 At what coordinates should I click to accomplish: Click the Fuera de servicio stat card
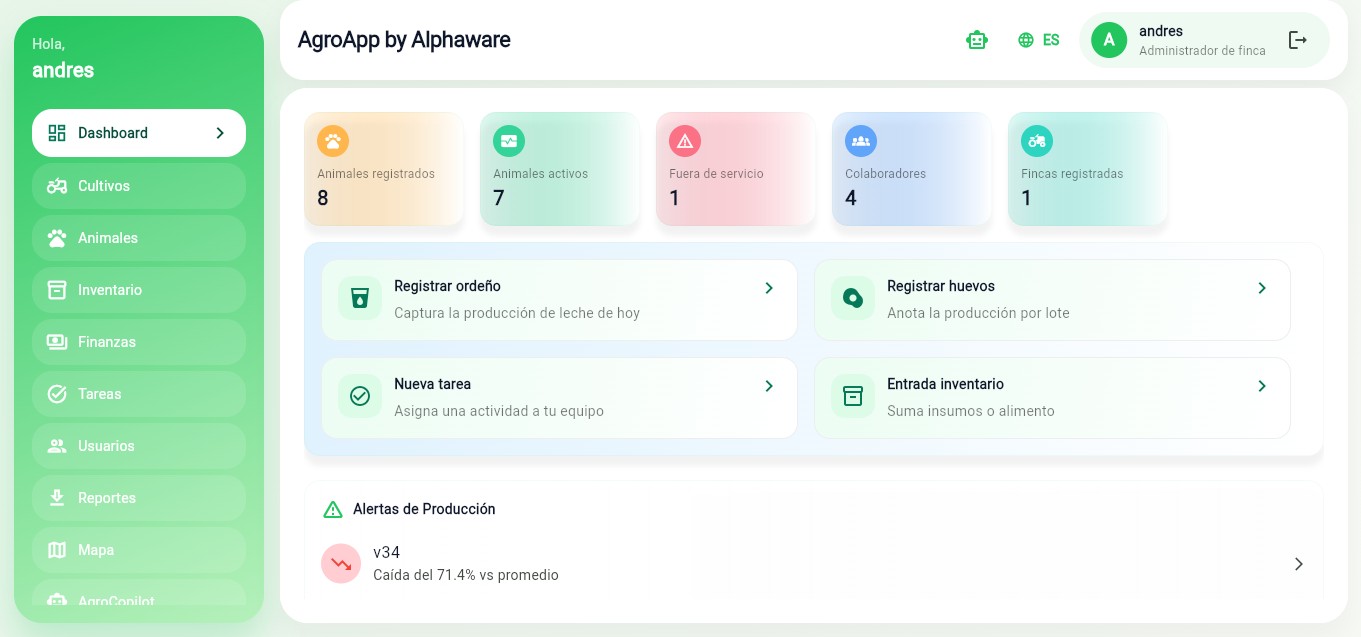click(x=735, y=168)
